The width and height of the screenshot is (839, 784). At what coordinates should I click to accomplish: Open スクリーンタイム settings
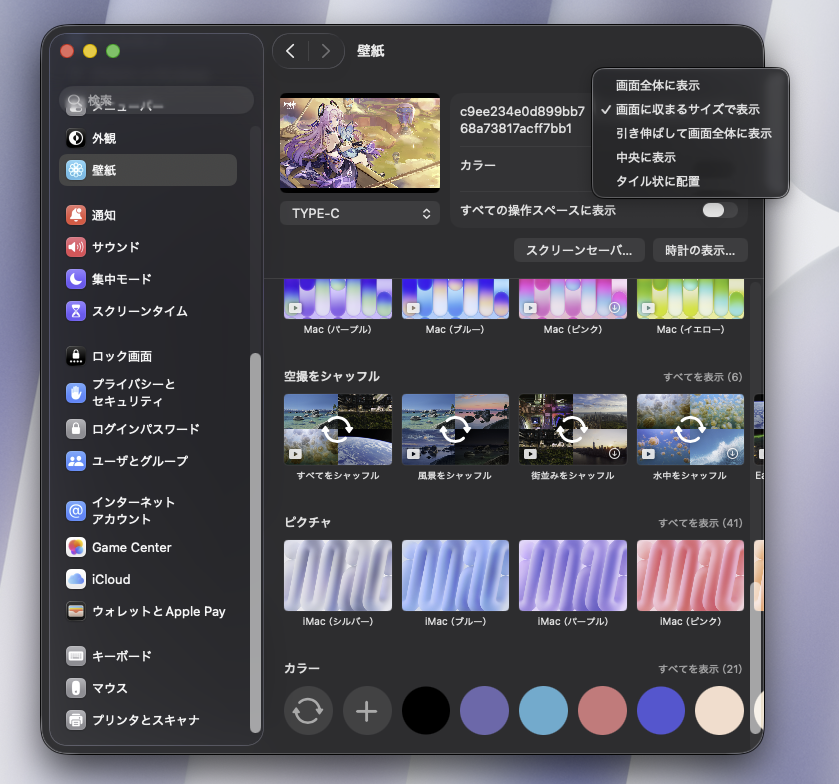point(139,311)
